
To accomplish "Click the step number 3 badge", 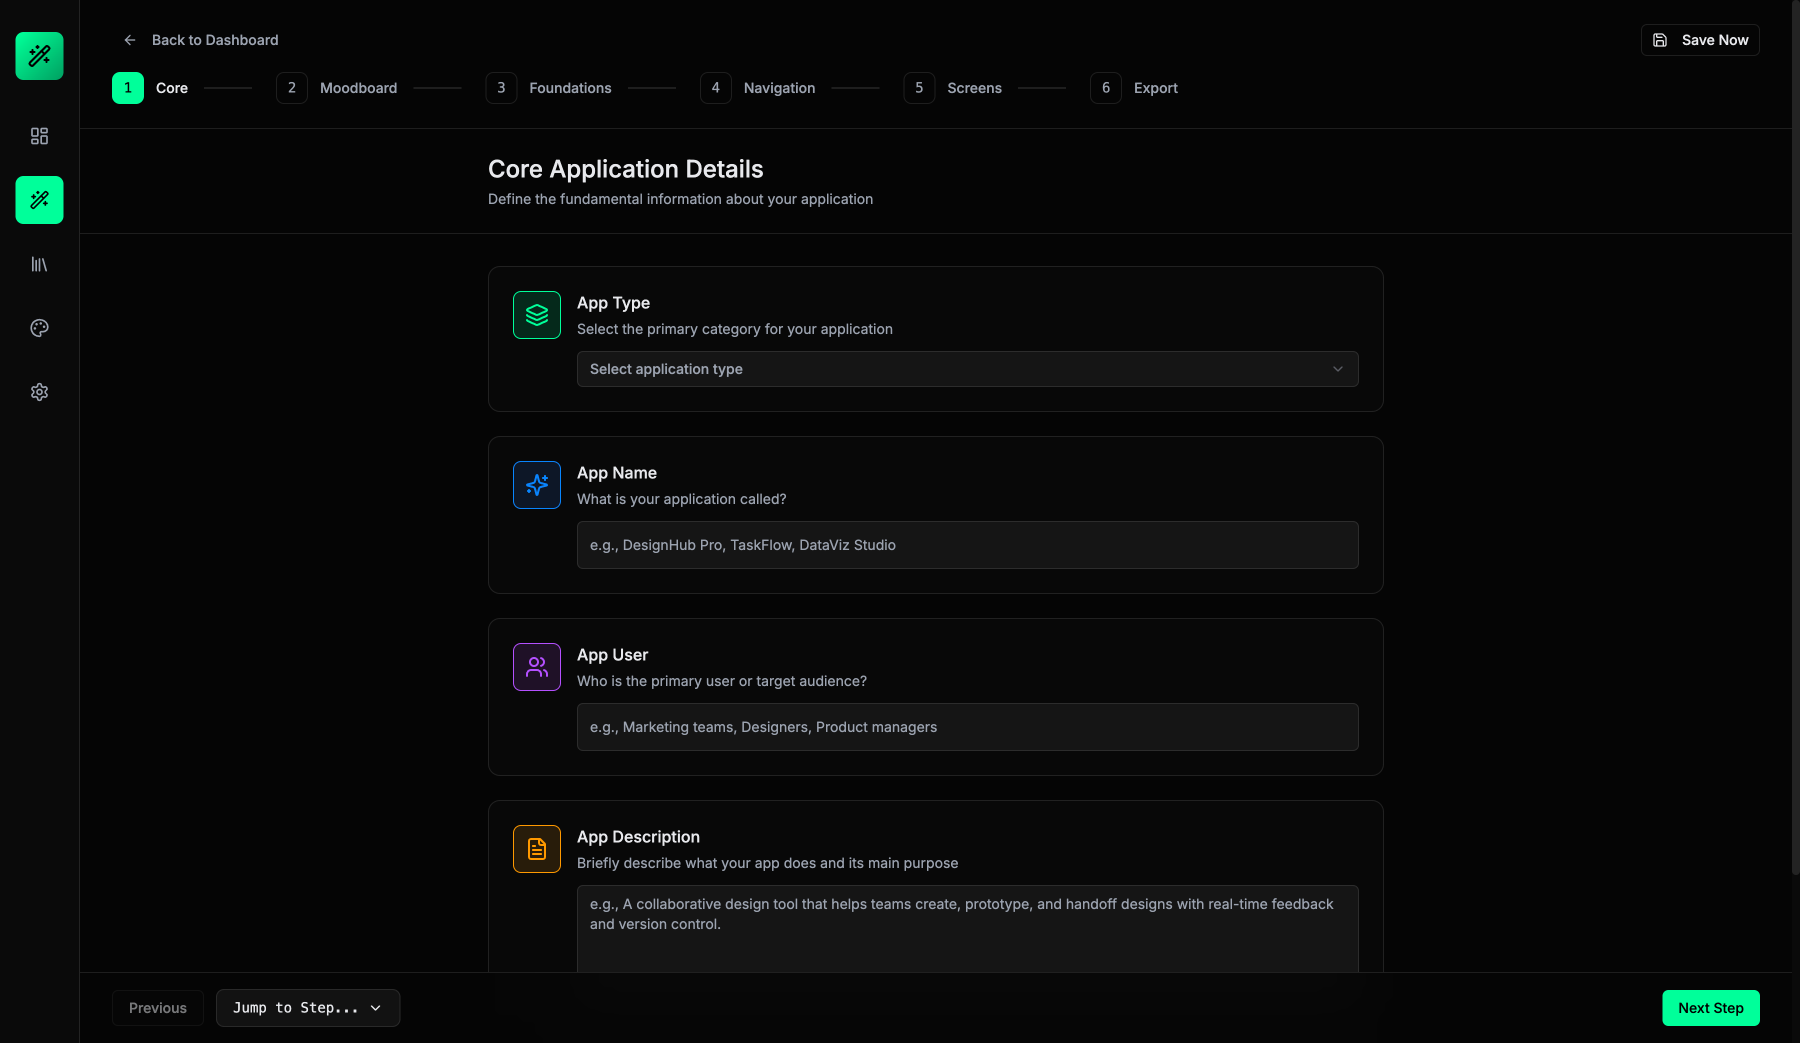I will pos(501,88).
